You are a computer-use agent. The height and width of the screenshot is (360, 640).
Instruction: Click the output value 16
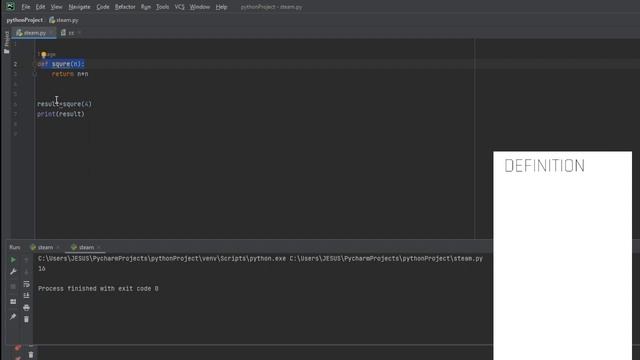(x=42, y=269)
